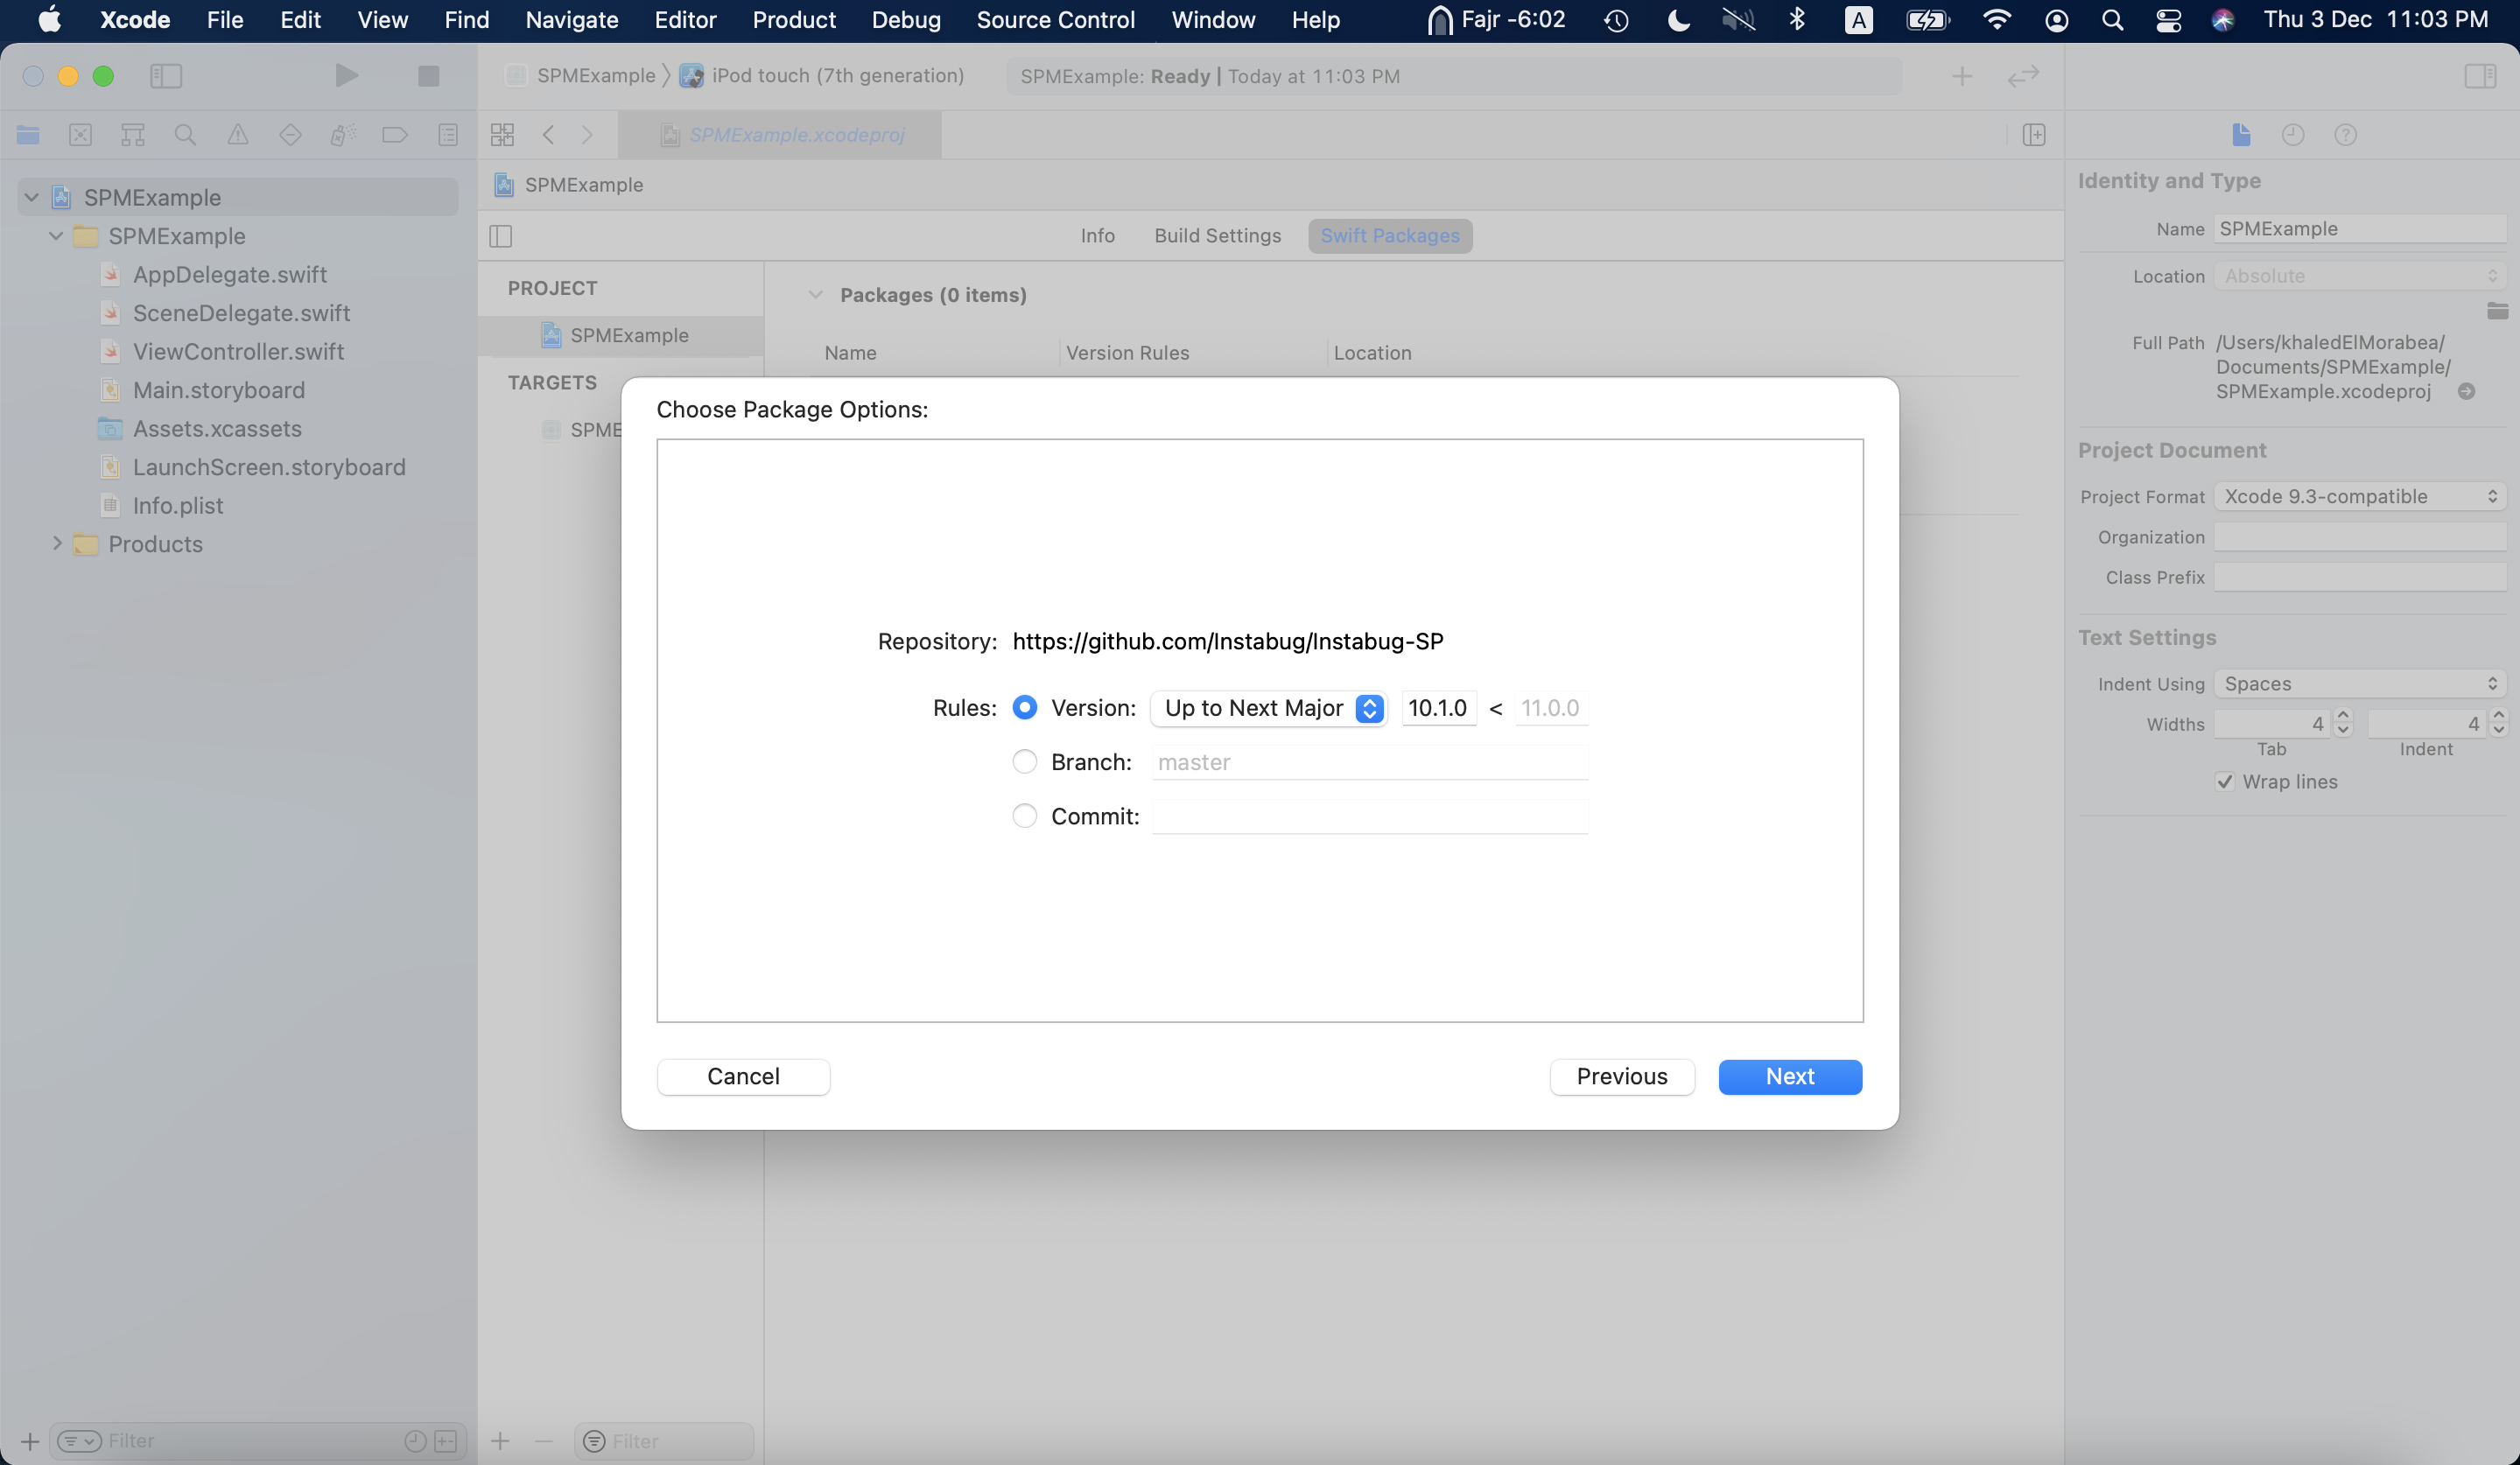The width and height of the screenshot is (2520, 1465).
Task: Toggle the Navigator sidebar icon
Action: click(x=166, y=76)
